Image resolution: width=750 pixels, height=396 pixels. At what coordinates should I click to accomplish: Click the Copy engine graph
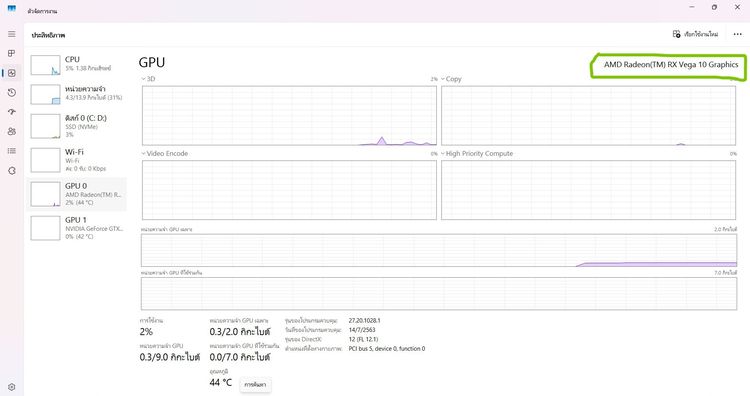588,115
